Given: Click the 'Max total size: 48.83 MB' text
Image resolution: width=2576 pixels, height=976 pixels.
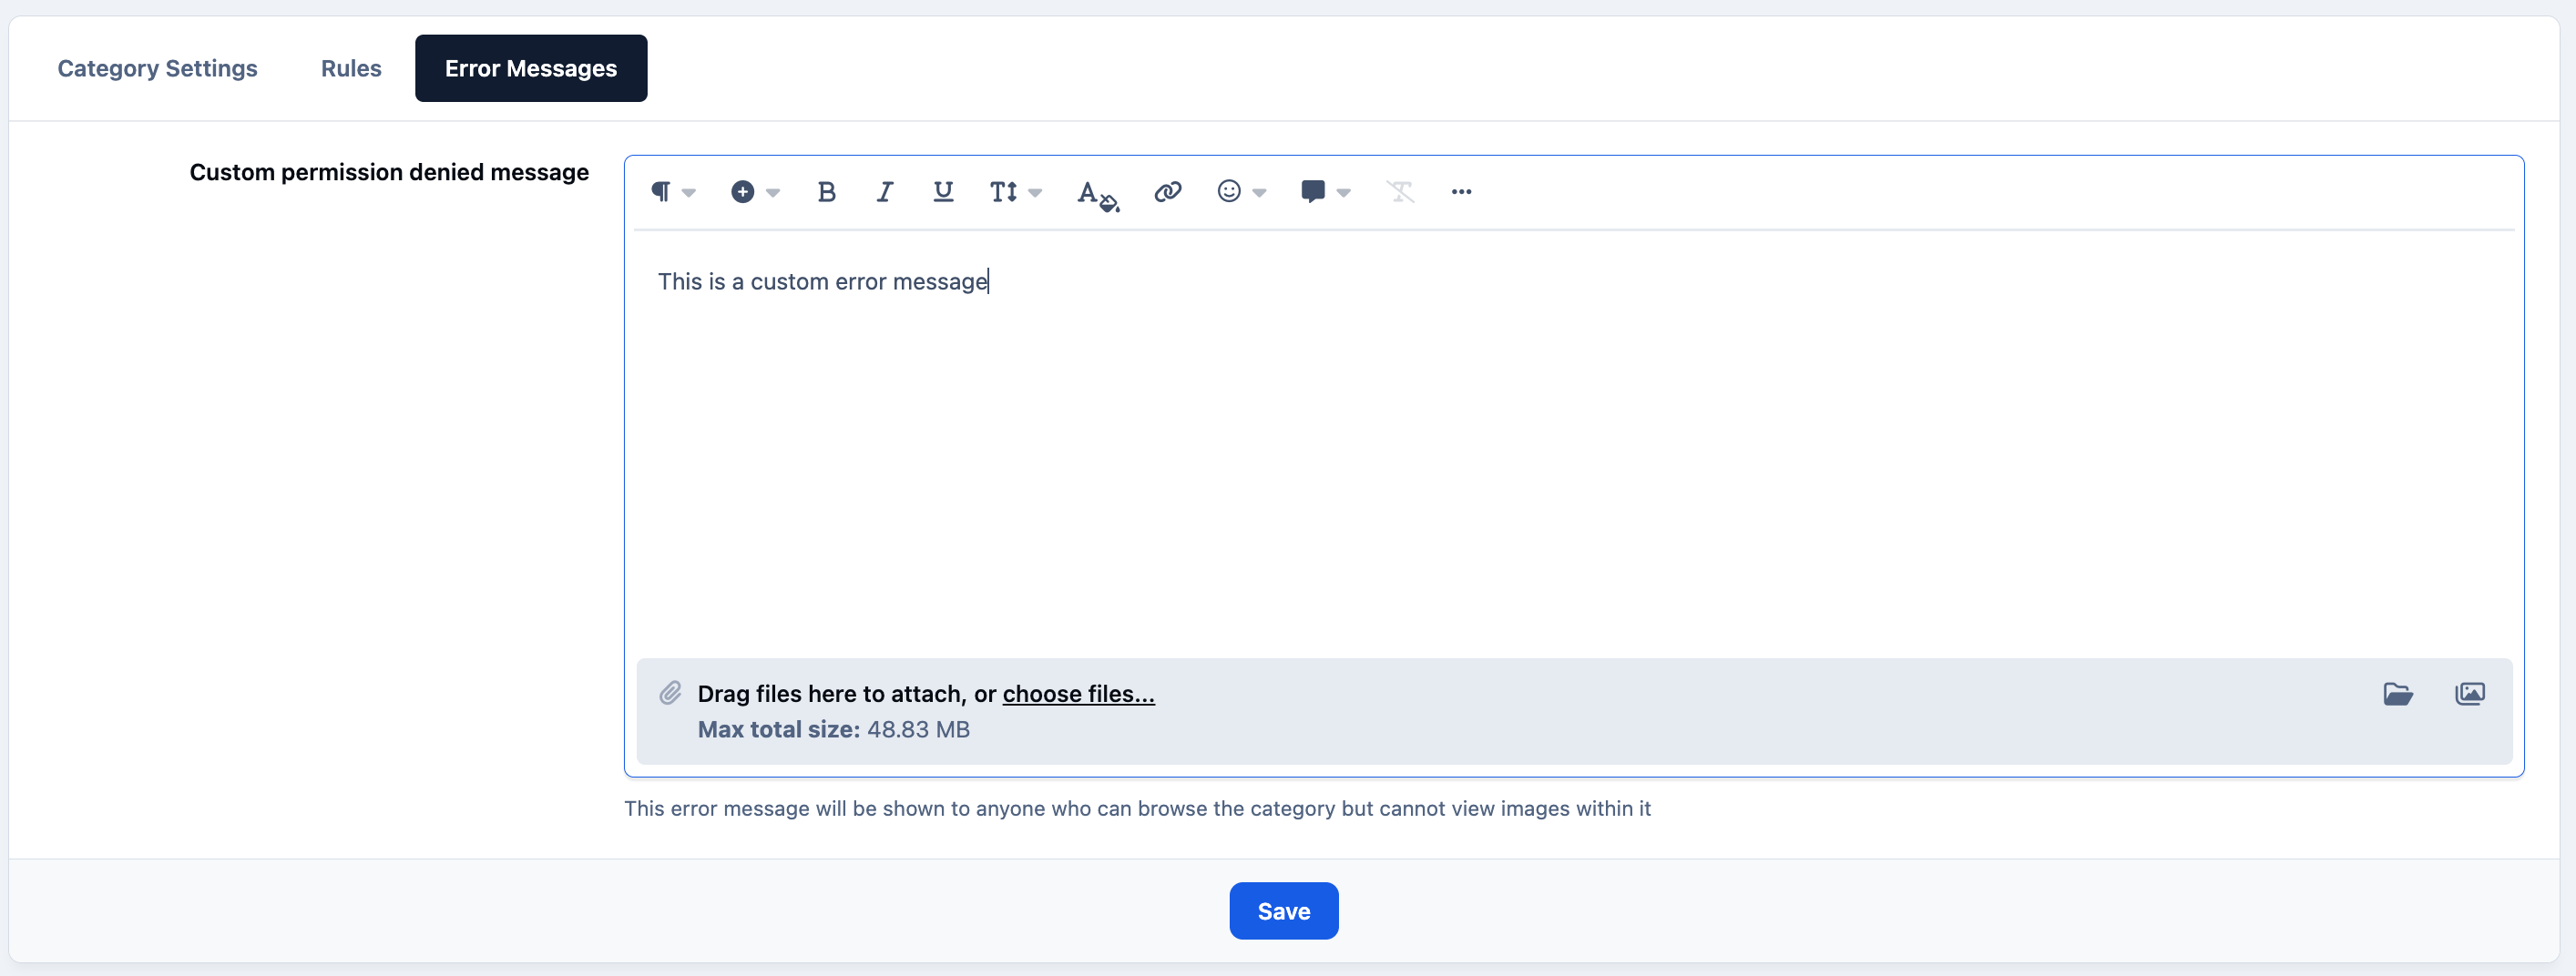Looking at the screenshot, I should [x=833, y=729].
